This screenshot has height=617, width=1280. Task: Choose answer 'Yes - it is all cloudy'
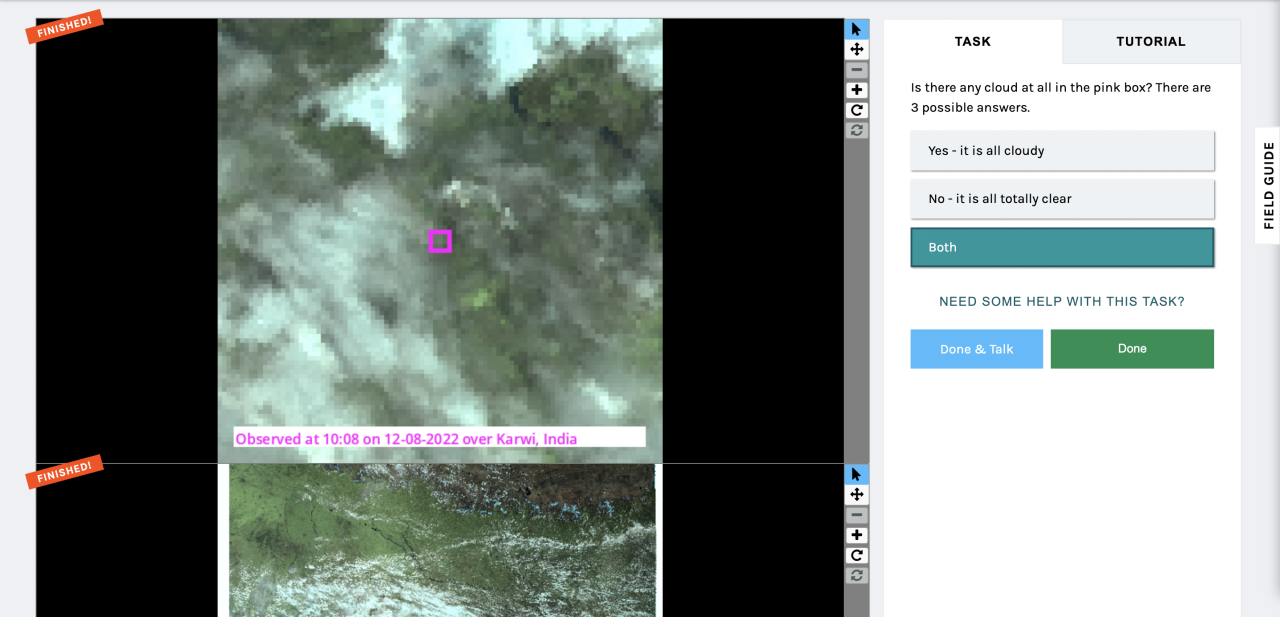pyautogui.click(x=1062, y=151)
